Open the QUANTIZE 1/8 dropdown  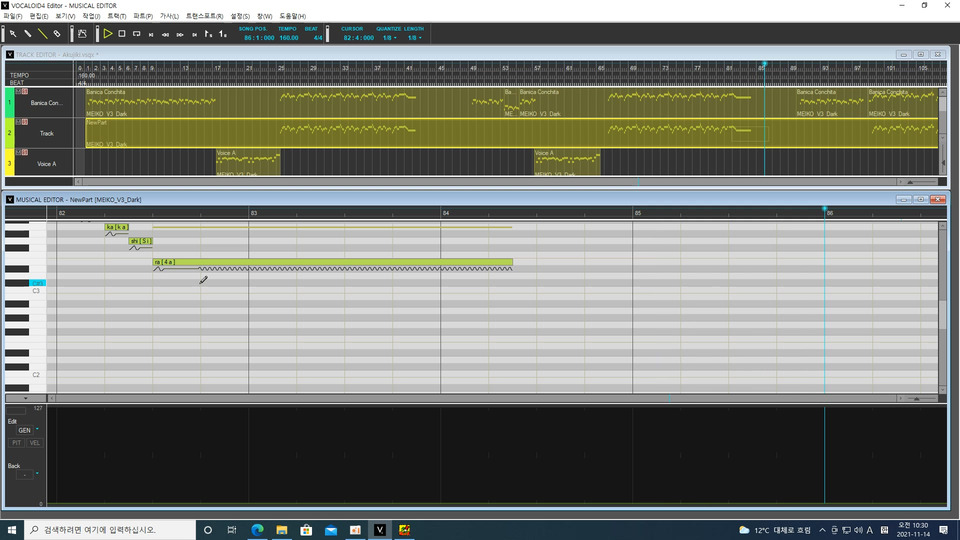(x=390, y=38)
